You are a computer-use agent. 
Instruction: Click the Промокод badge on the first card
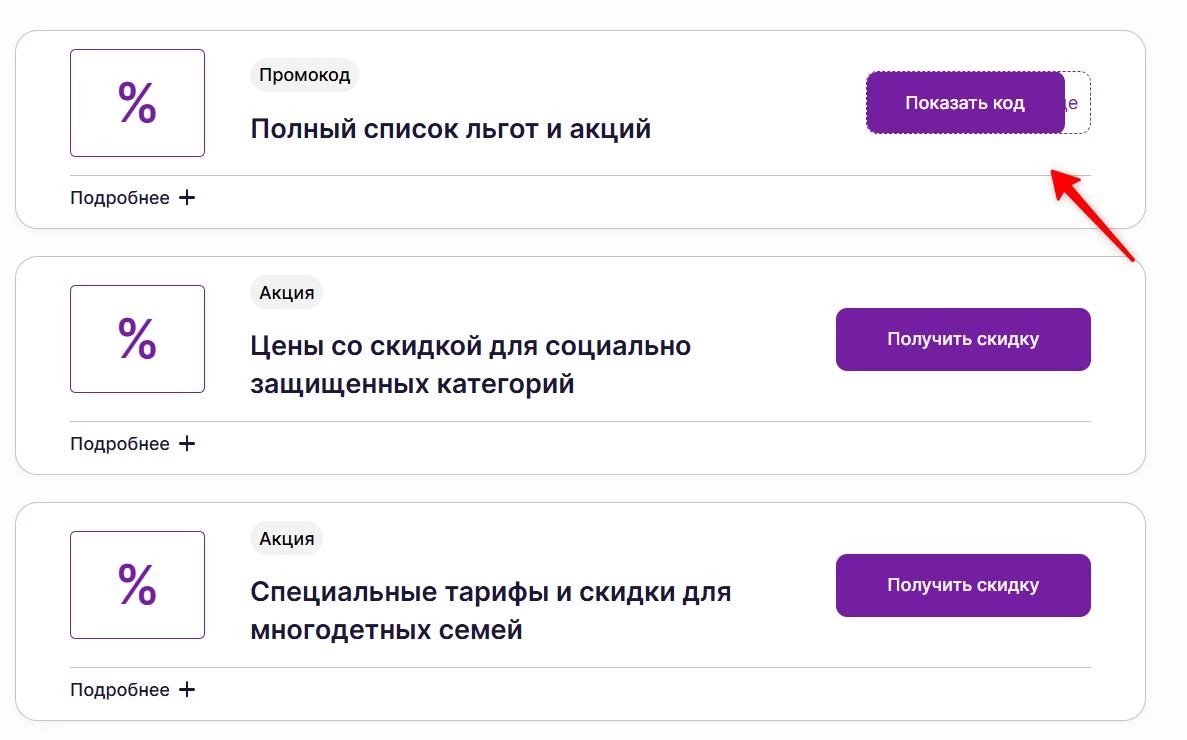click(x=304, y=74)
